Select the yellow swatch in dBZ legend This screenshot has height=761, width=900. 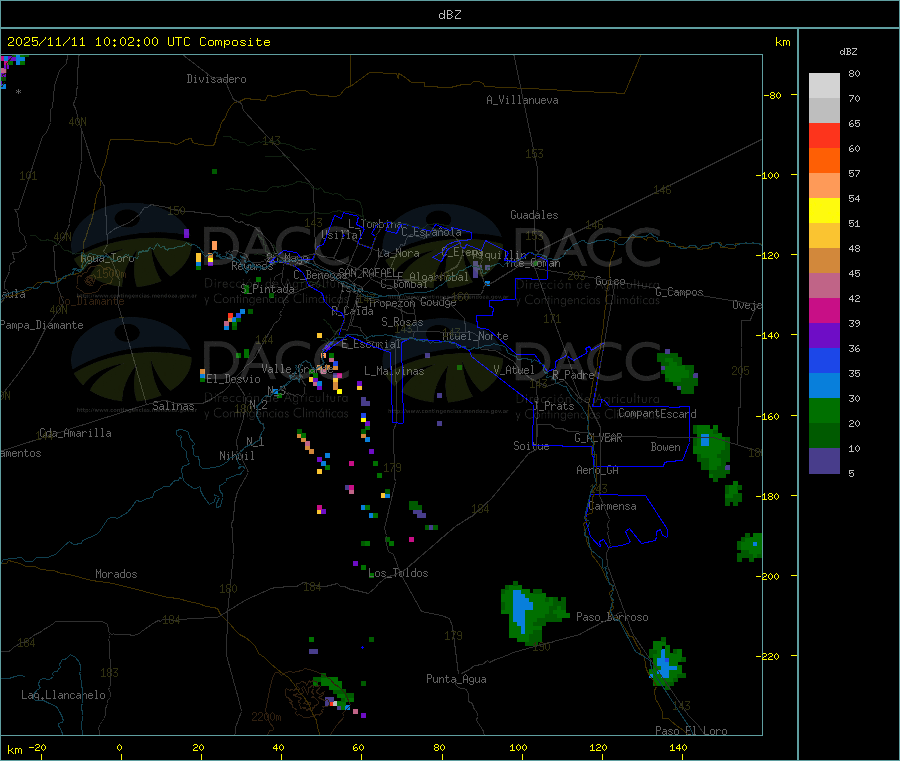824,211
